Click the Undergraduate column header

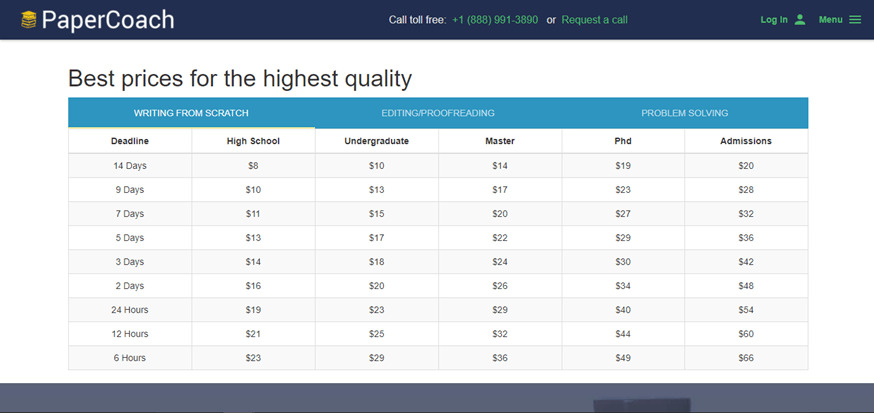point(377,142)
